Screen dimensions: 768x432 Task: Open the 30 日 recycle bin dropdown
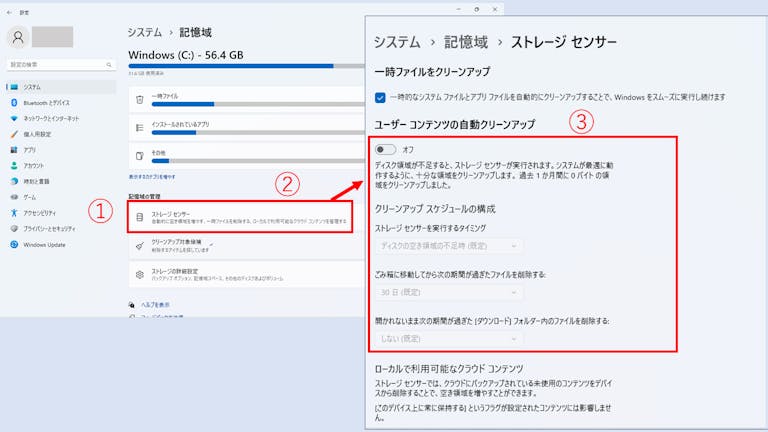[449, 292]
